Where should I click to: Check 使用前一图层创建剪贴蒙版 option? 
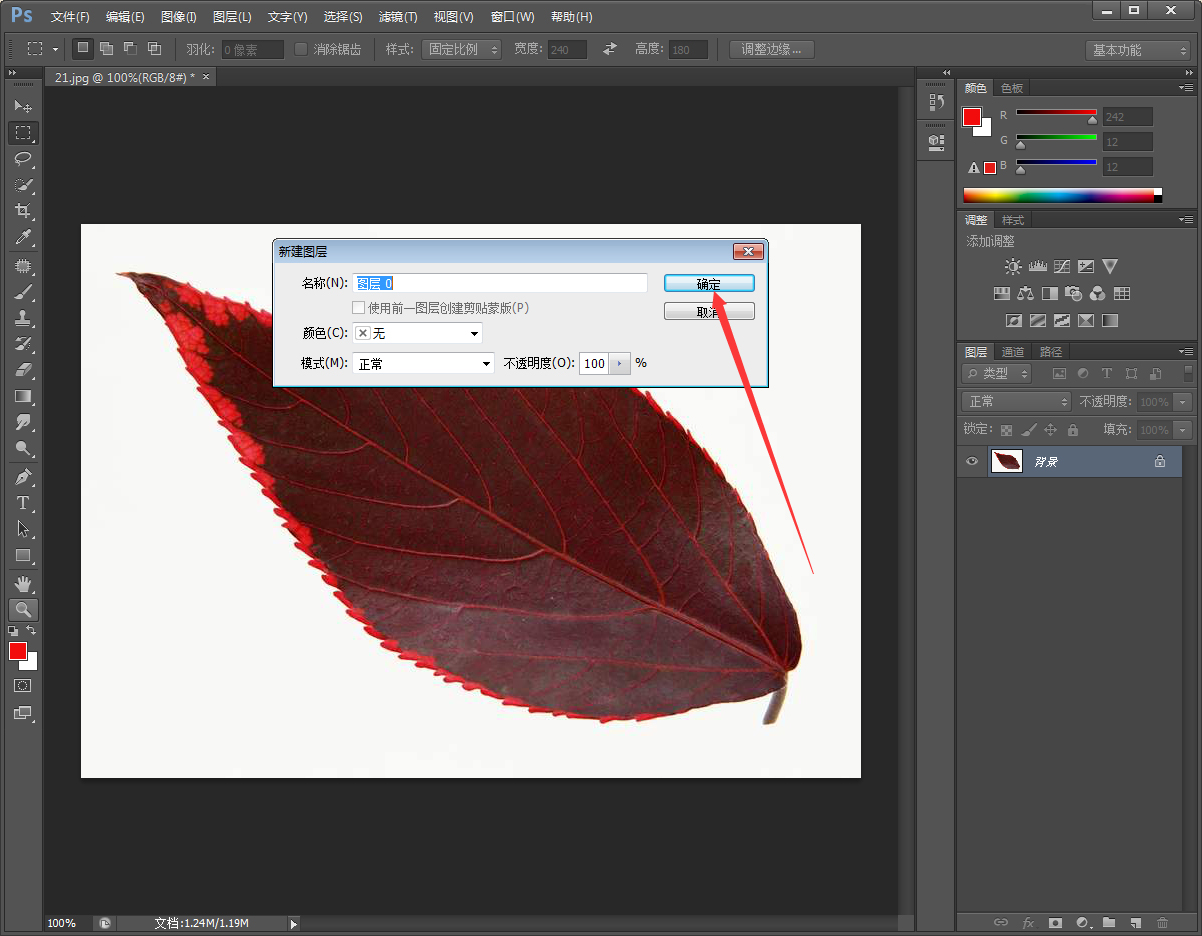359,308
